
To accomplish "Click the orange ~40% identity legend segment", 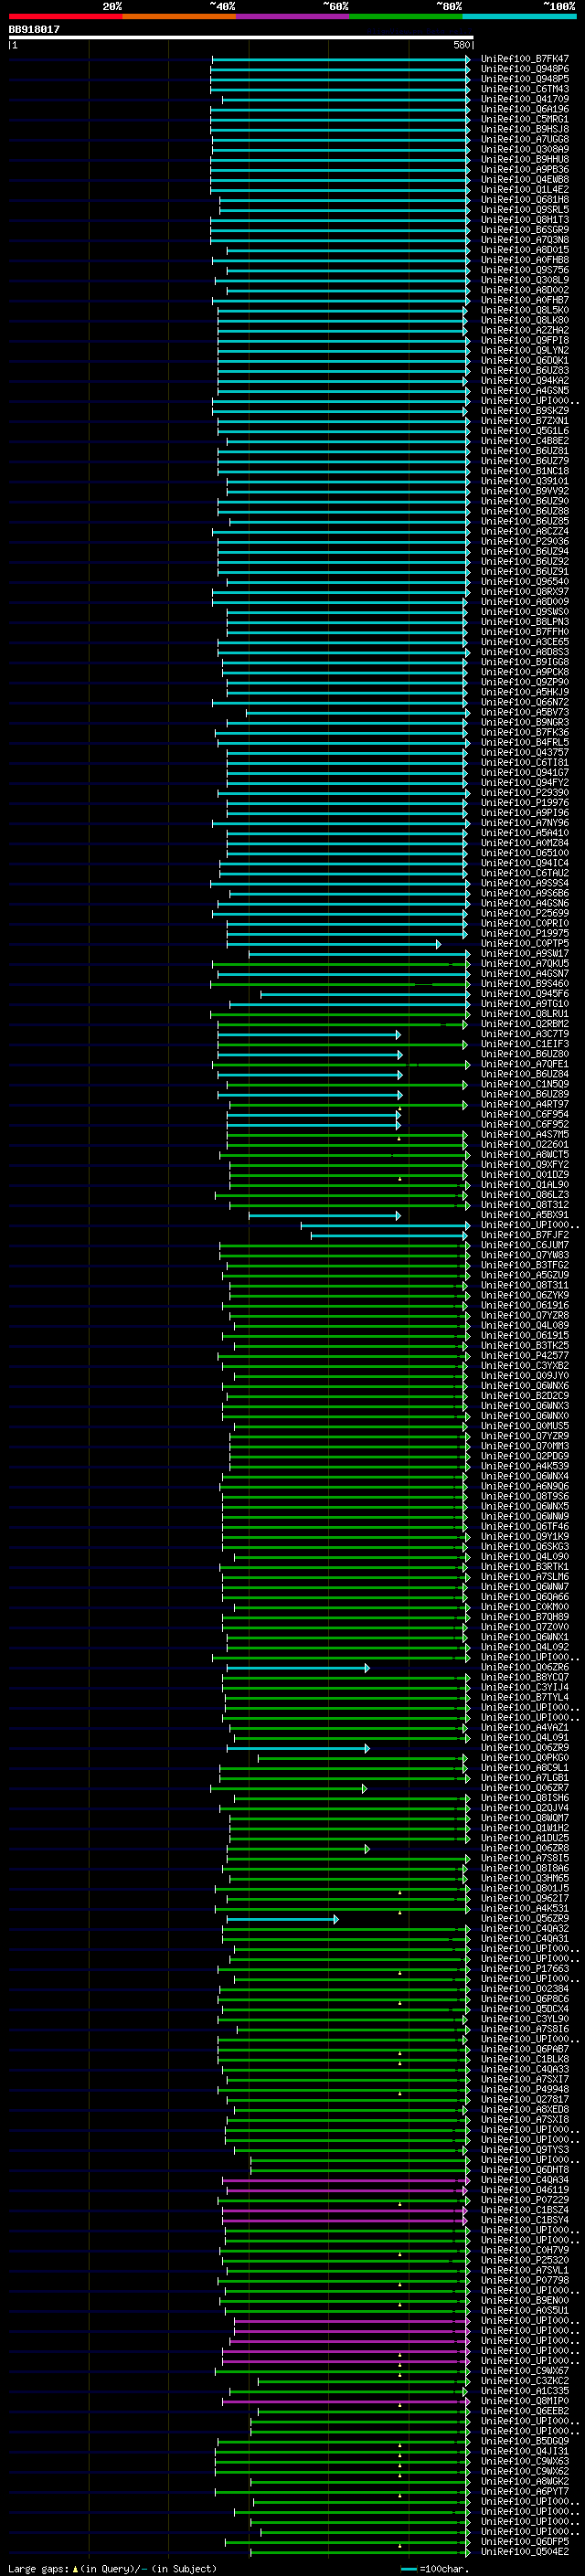I will pyautogui.click(x=179, y=16).
